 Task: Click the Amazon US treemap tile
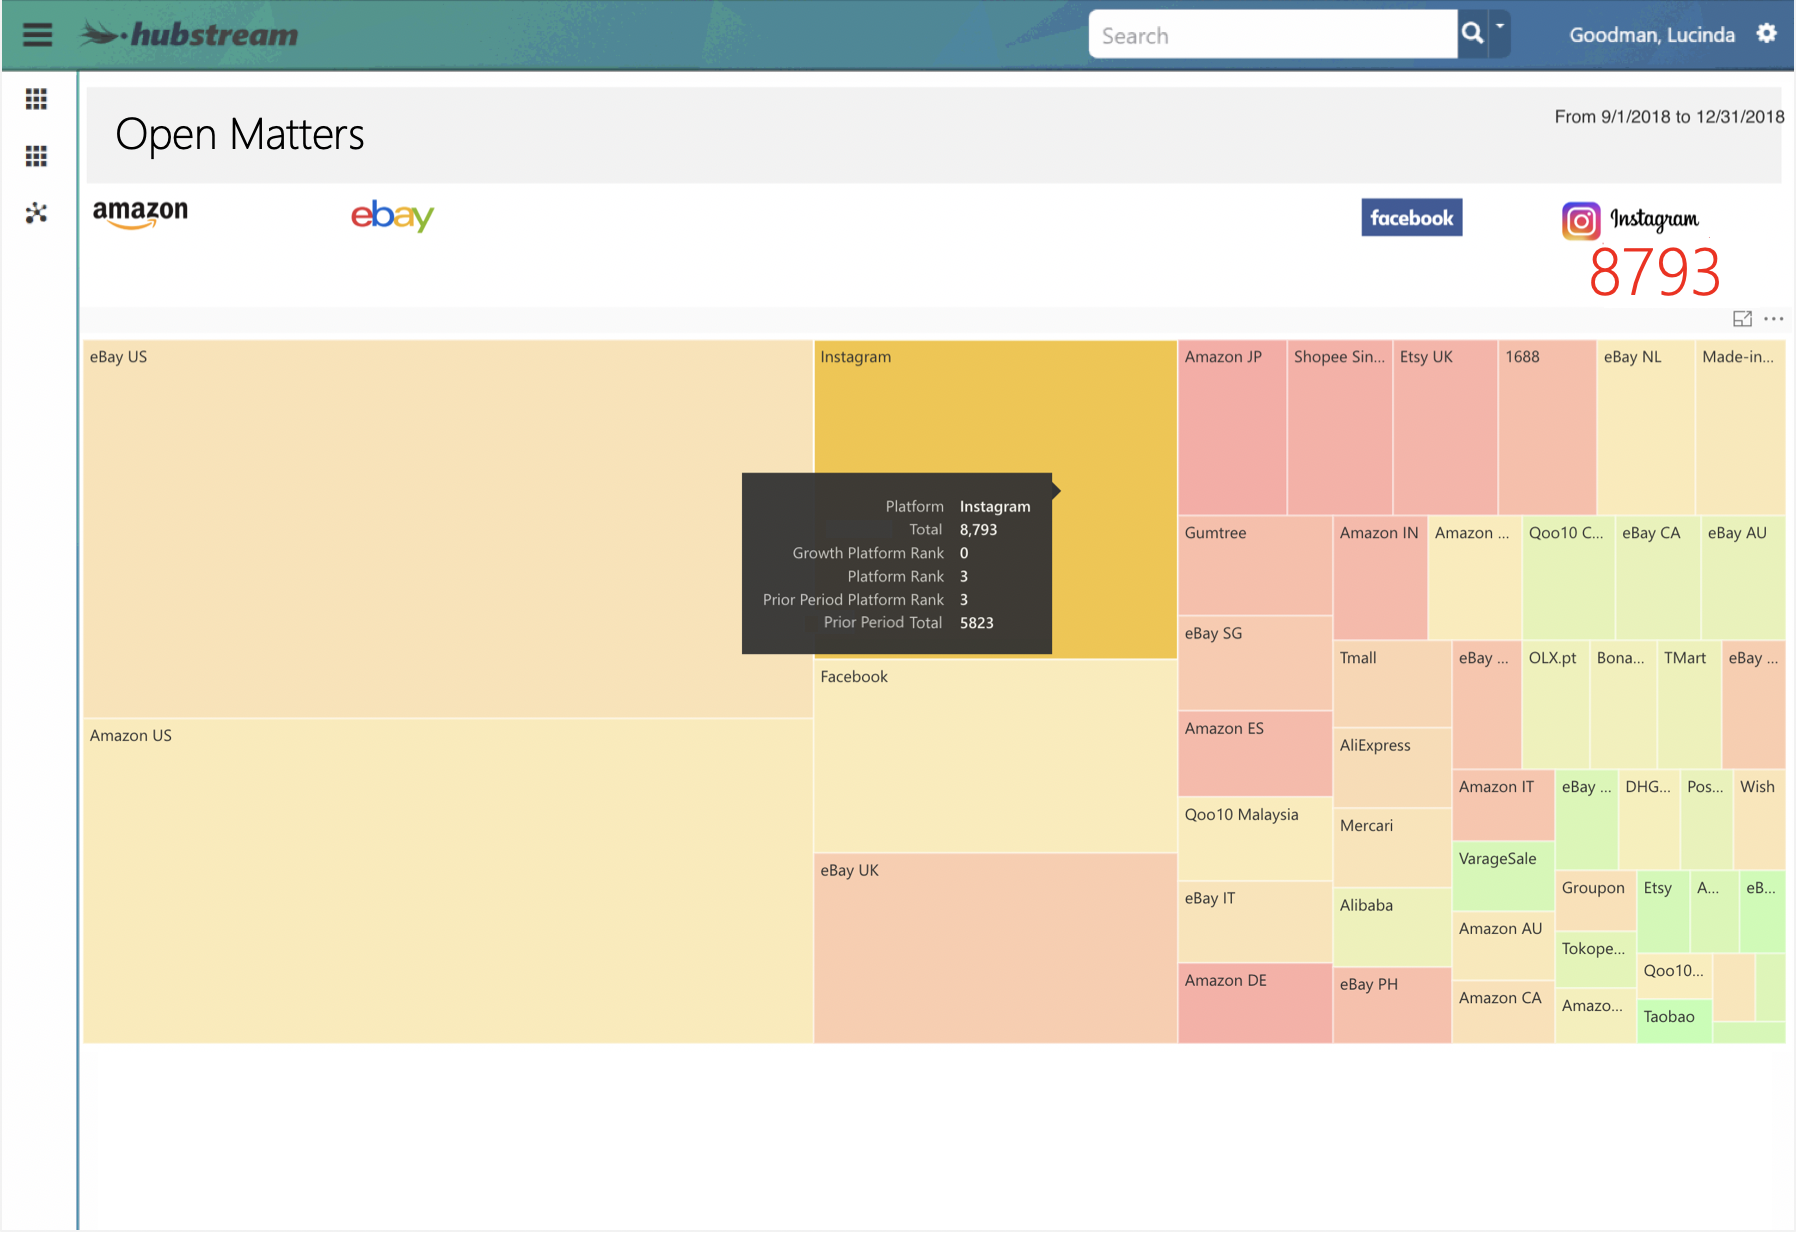point(447,881)
